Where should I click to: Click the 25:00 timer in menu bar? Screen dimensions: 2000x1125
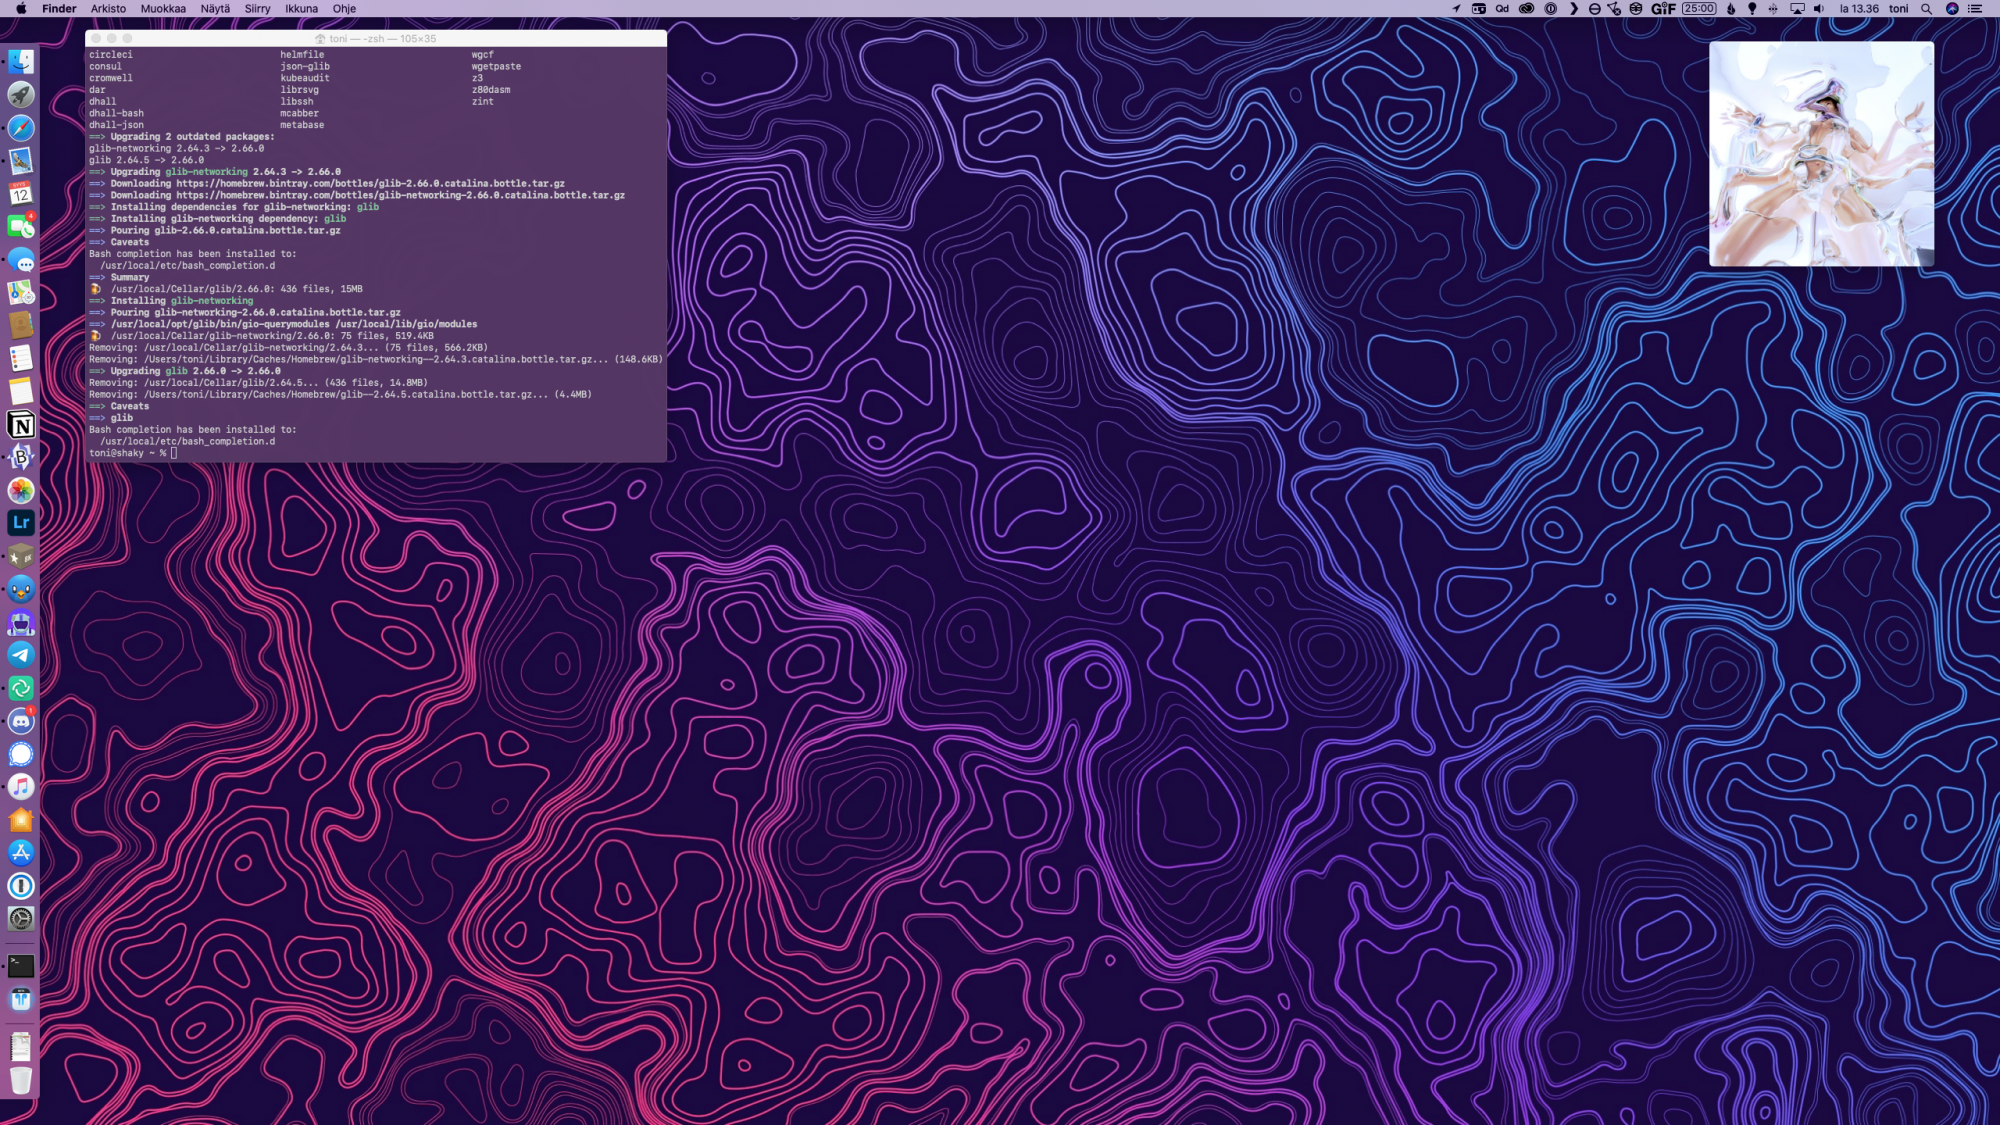(x=1699, y=9)
